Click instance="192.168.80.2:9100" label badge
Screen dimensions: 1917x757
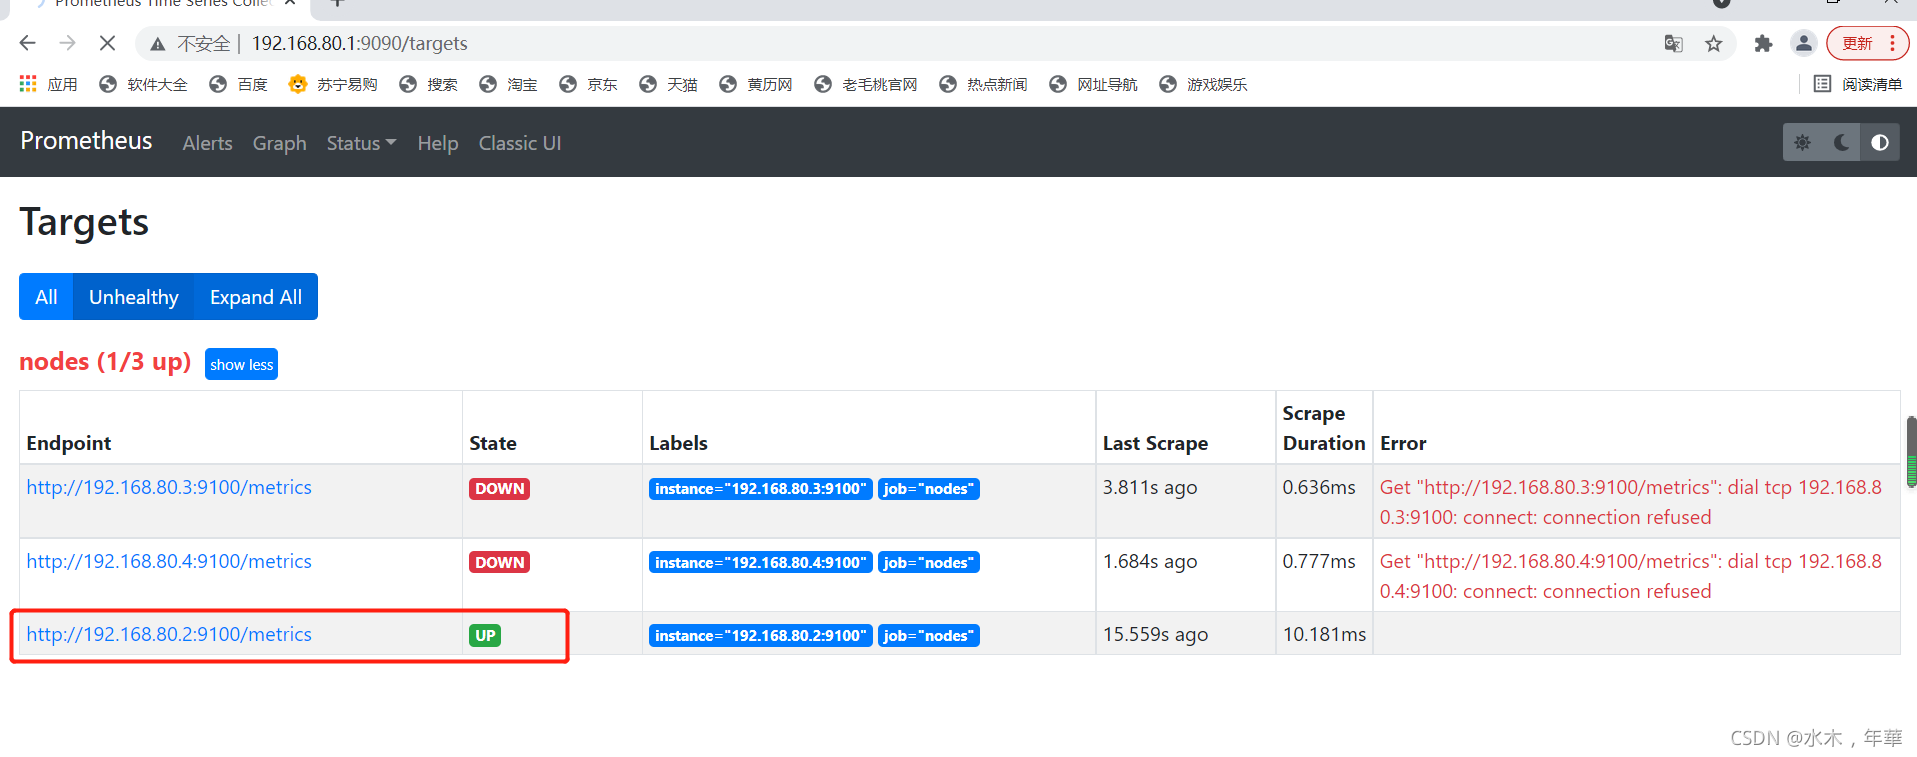click(760, 635)
